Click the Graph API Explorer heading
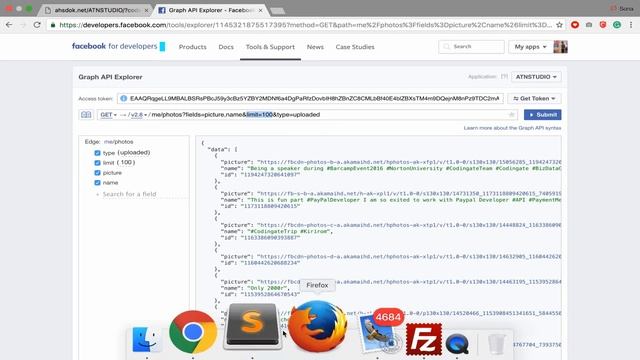The height and width of the screenshot is (360, 640). point(110,77)
